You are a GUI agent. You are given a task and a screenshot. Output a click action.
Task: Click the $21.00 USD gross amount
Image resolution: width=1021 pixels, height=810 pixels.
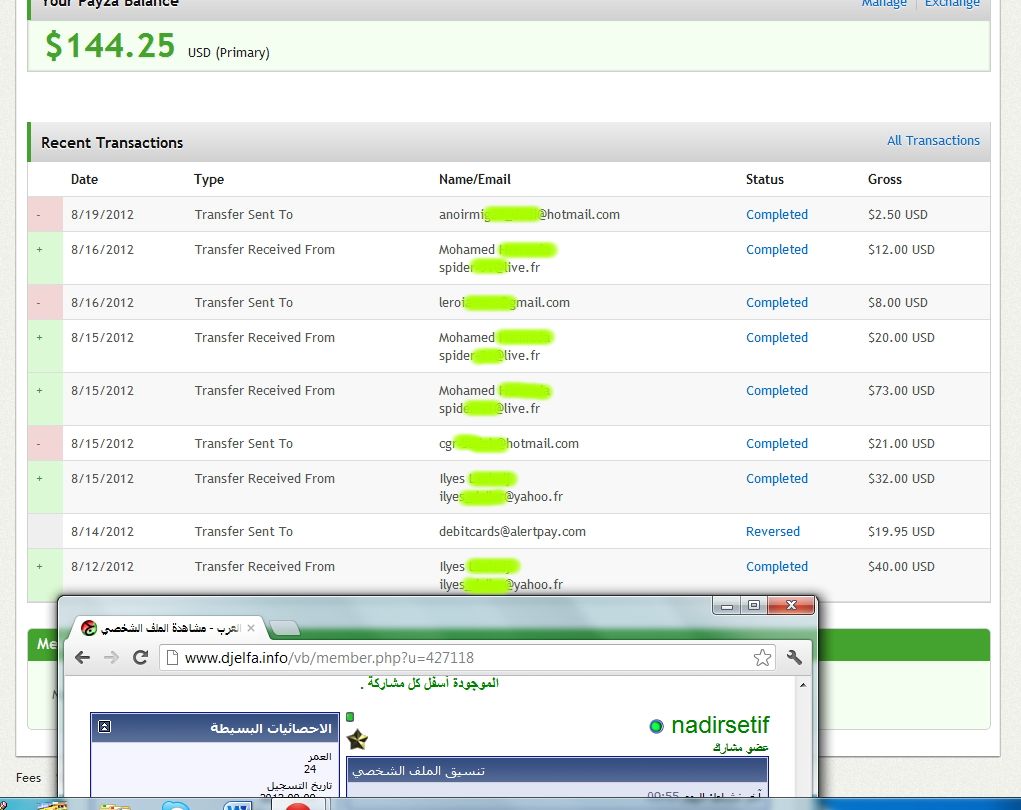pyautogui.click(x=901, y=443)
